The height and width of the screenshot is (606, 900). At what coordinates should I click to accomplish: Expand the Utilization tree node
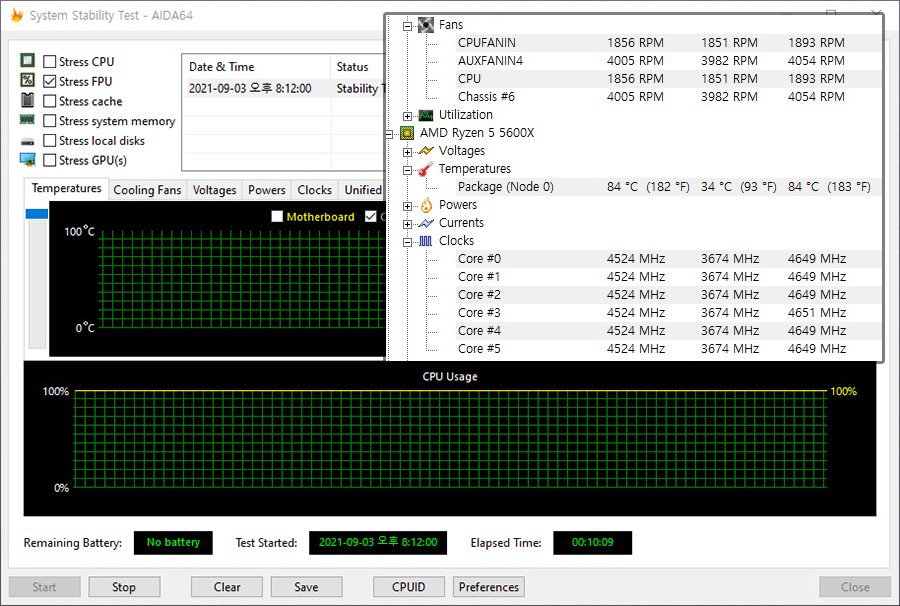coord(408,116)
